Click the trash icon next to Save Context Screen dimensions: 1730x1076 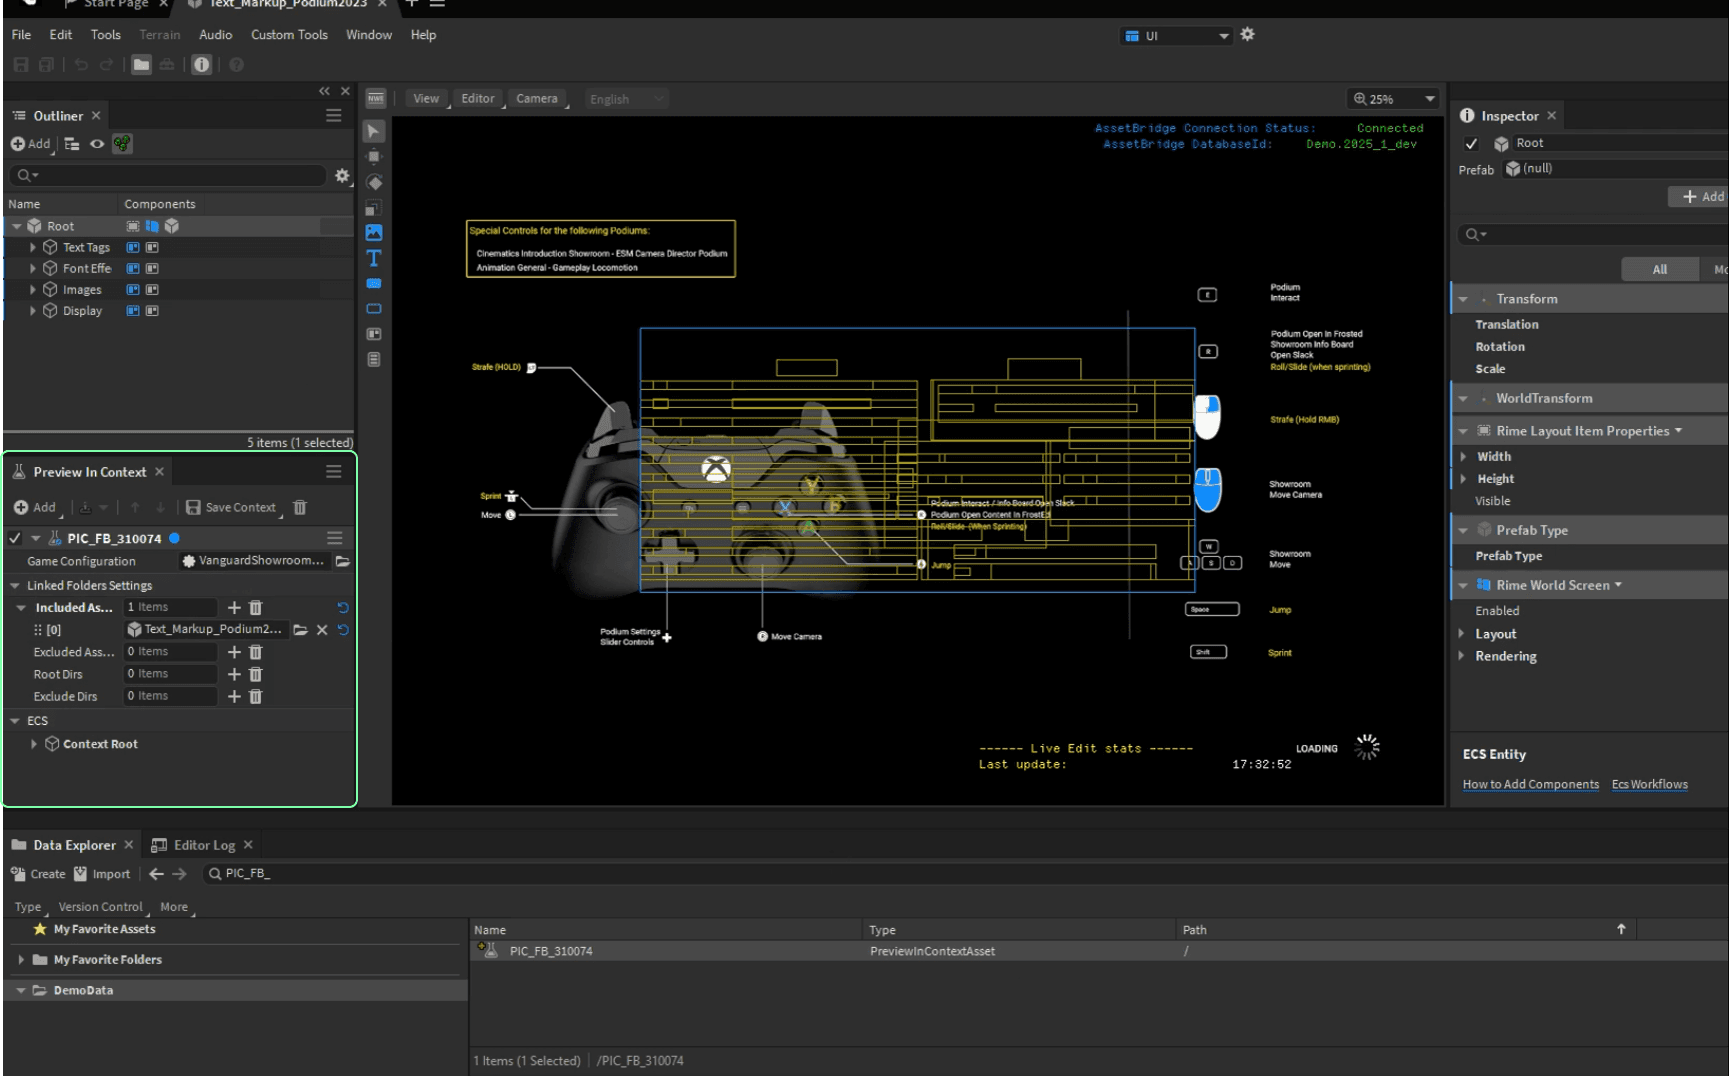(299, 507)
